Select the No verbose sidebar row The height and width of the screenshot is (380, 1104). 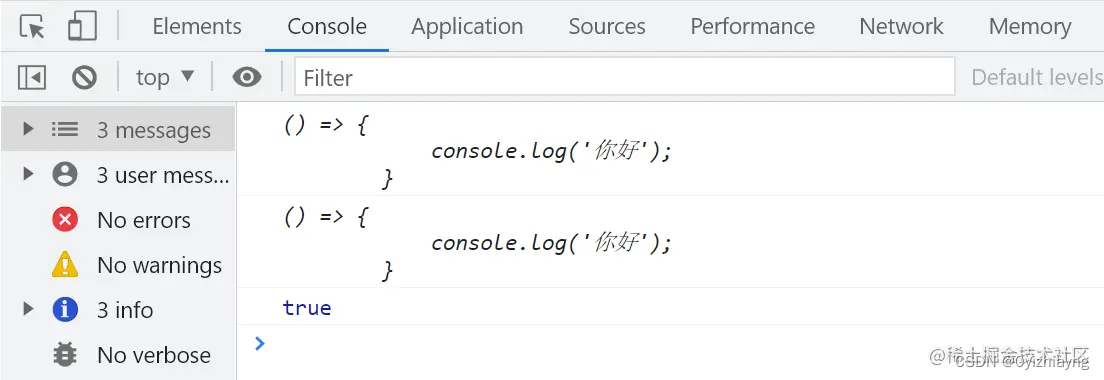118,355
